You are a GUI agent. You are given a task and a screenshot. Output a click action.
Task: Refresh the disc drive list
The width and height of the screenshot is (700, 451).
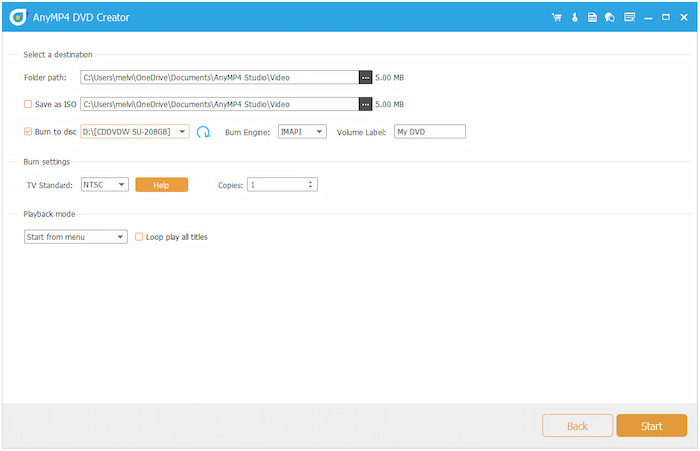[203, 131]
